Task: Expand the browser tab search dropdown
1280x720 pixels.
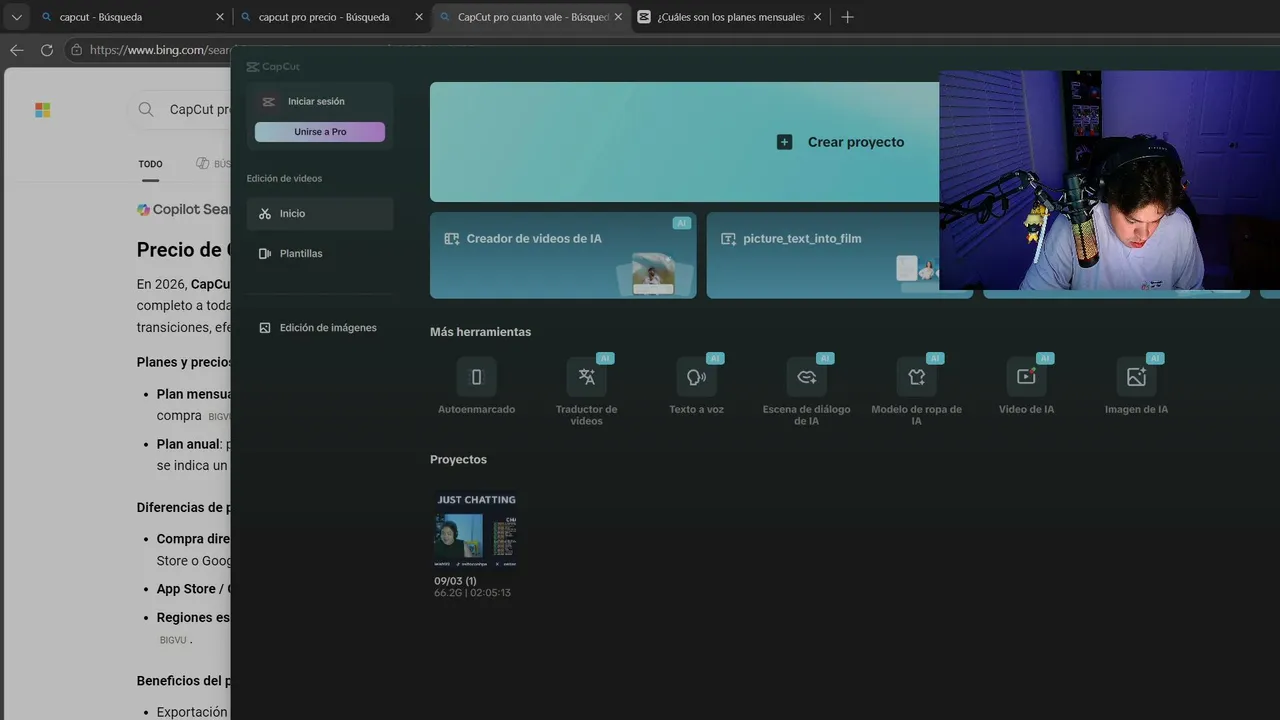Action: pyautogui.click(x=16, y=17)
